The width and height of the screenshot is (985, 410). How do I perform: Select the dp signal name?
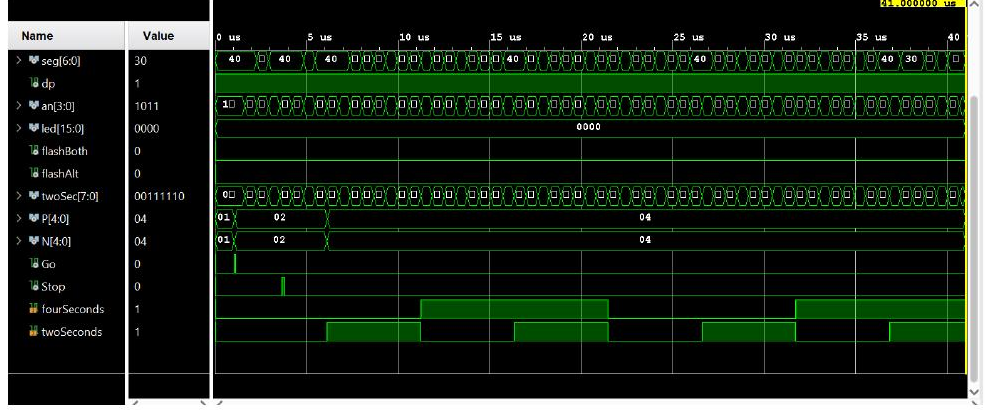click(48, 84)
